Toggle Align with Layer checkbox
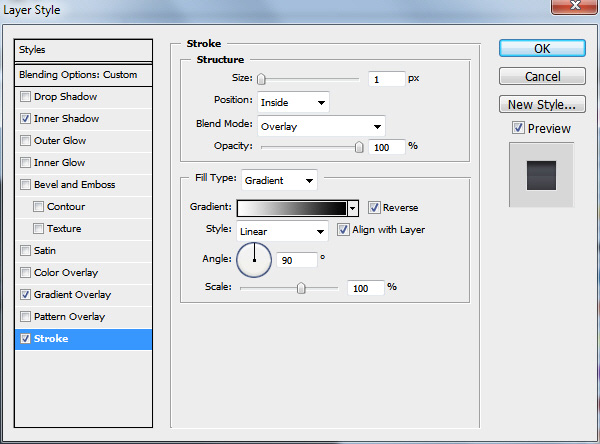The width and height of the screenshot is (600, 444). point(343,230)
